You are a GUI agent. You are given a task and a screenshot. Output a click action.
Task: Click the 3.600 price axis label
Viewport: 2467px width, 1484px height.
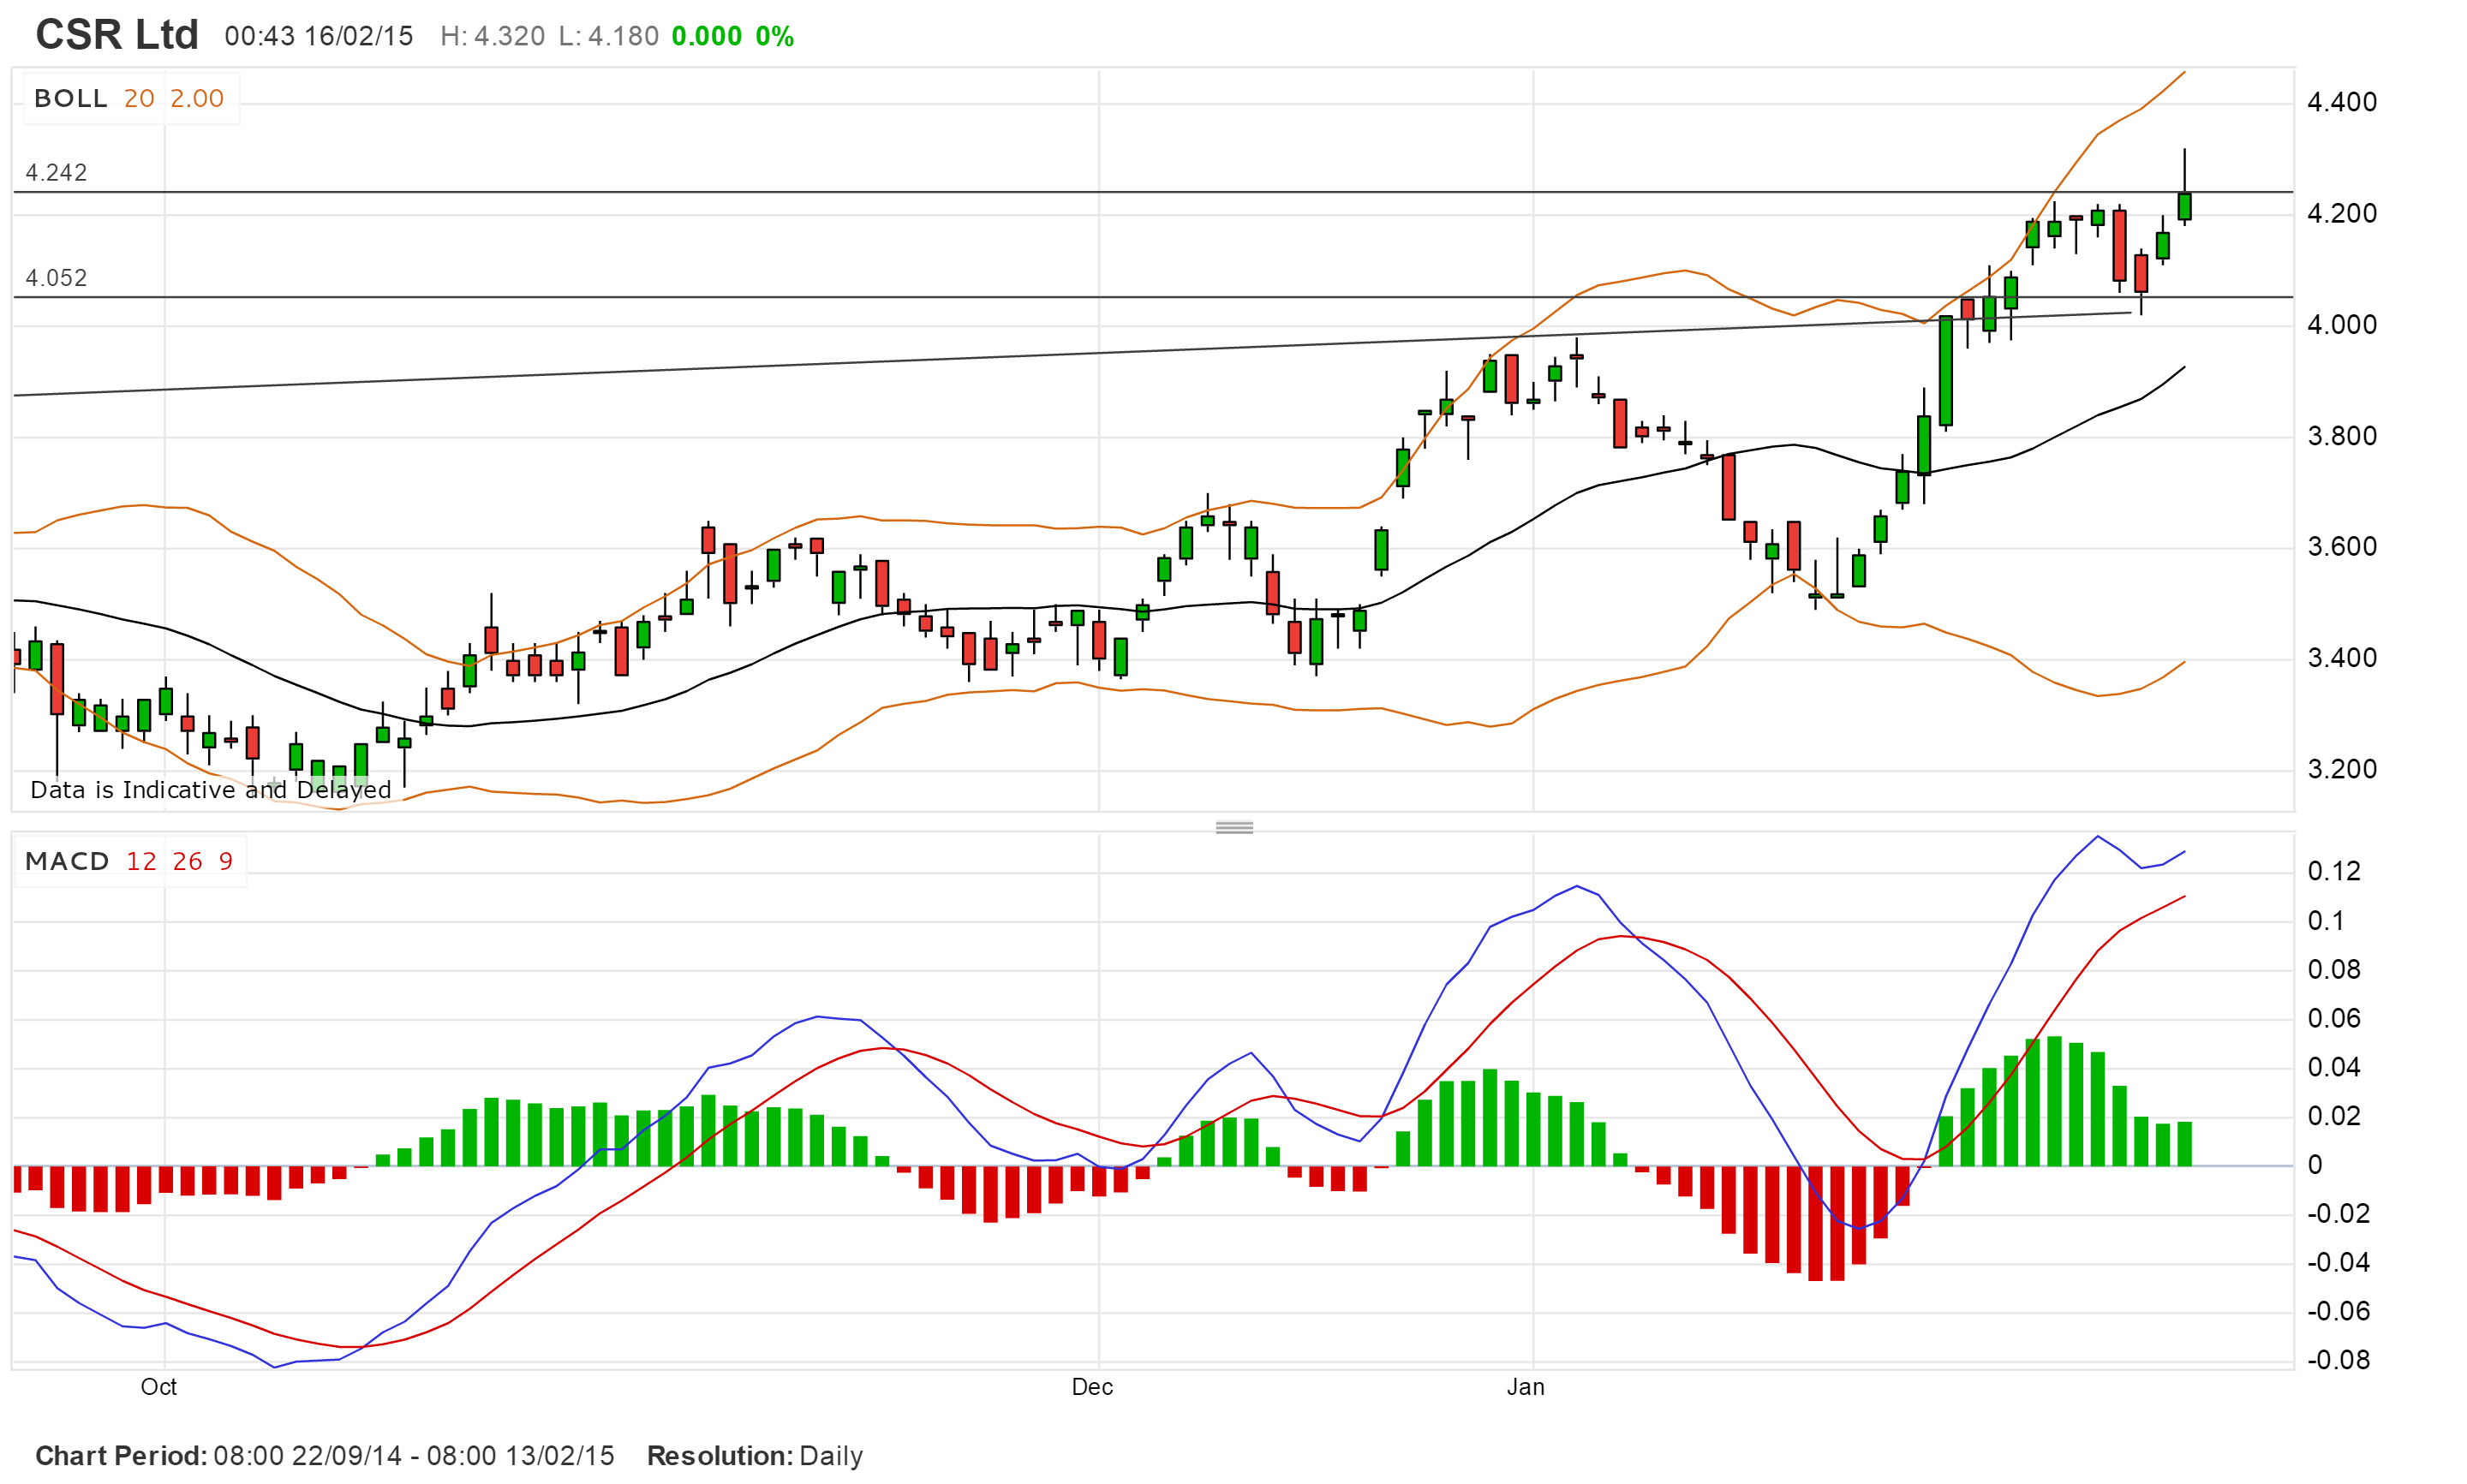[x=2341, y=546]
